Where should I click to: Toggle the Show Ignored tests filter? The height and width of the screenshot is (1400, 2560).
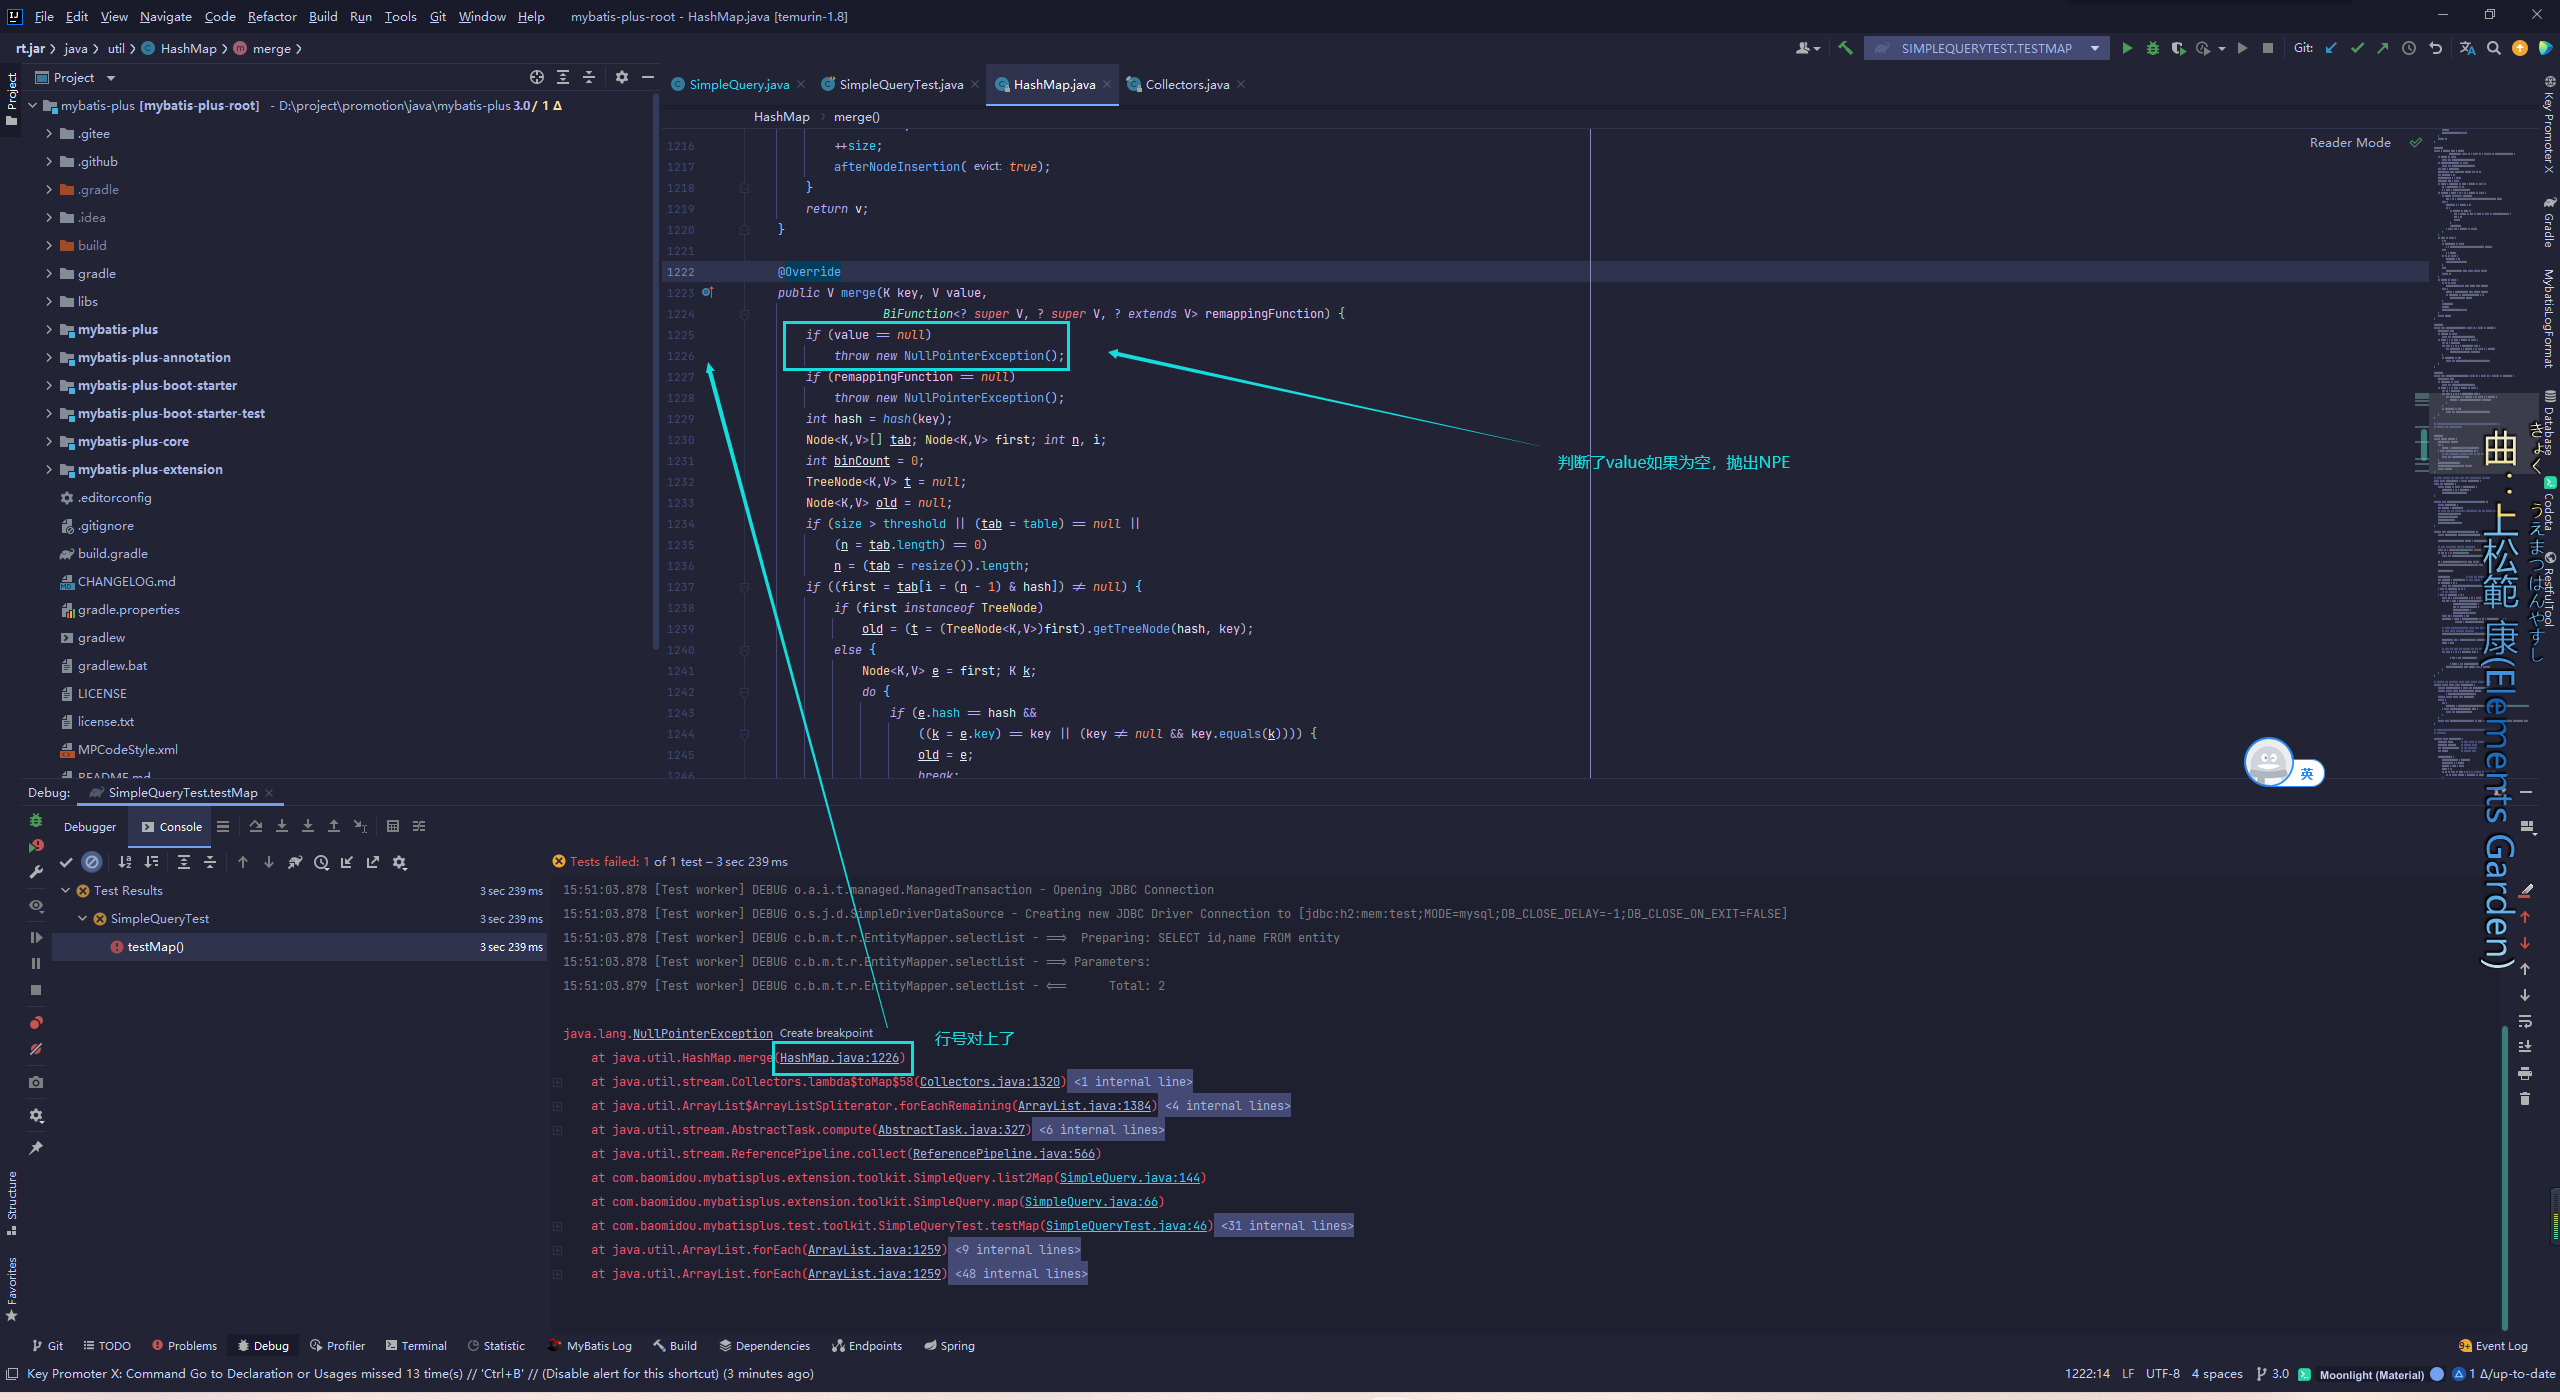tap(92, 862)
